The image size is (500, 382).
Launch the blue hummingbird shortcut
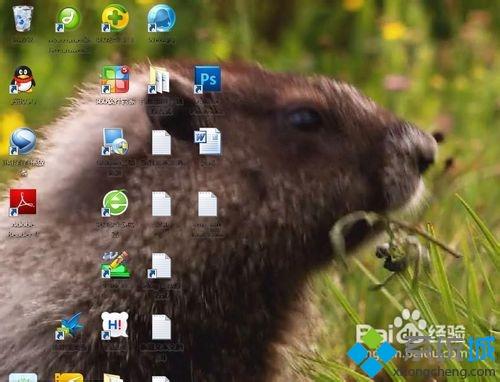(69, 326)
